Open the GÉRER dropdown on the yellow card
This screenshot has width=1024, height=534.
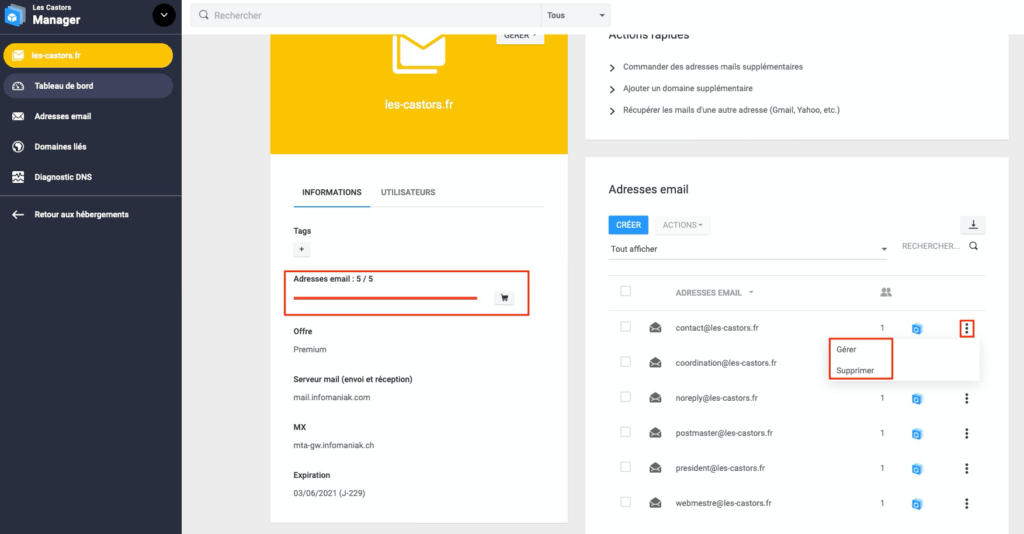pyautogui.click(x=520, y=37)
